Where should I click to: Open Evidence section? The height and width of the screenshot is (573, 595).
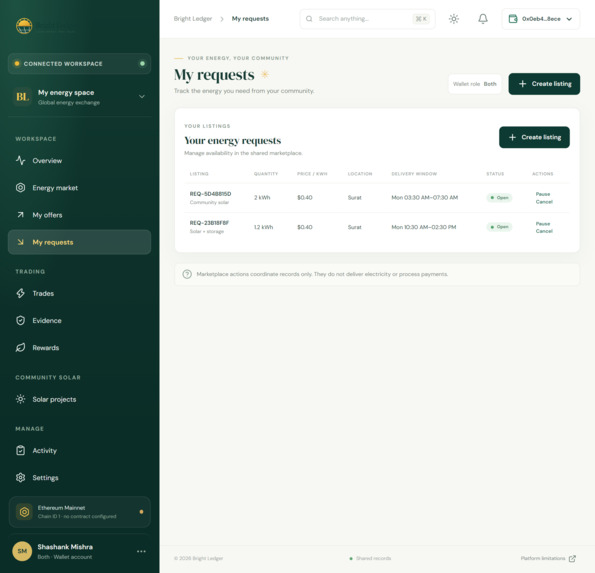tap(79, 321)
